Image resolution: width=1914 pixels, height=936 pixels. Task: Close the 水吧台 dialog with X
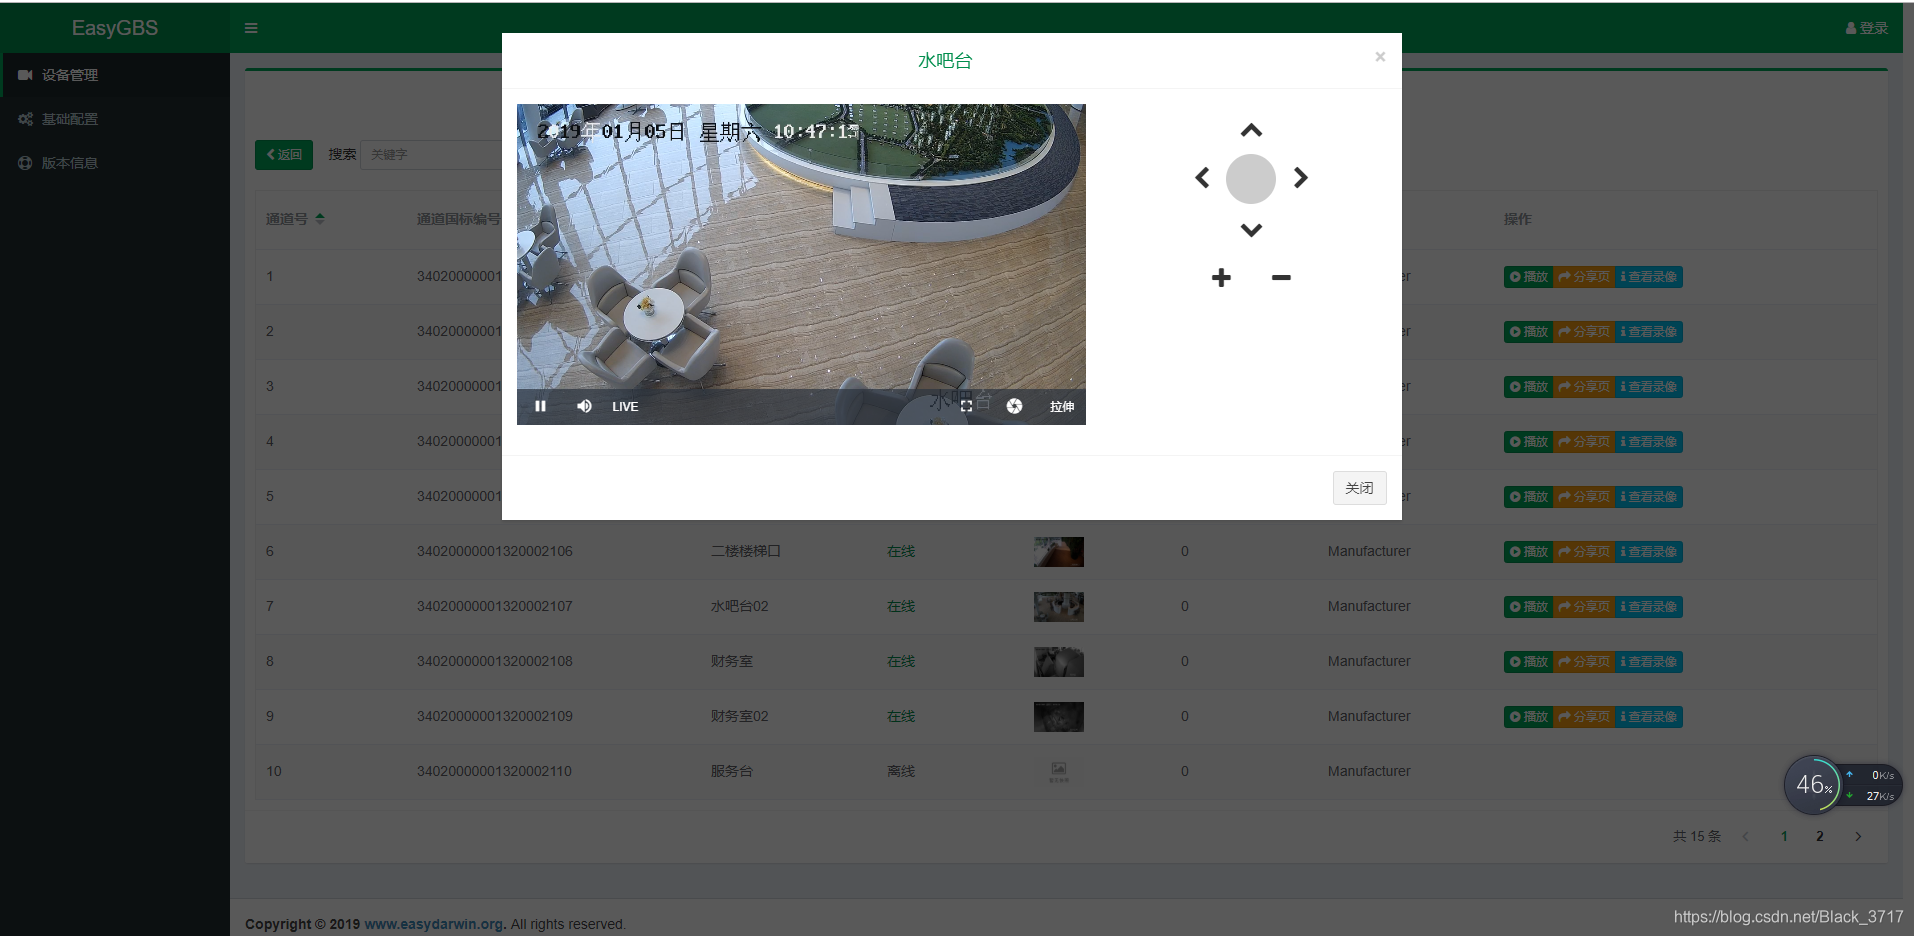pyautogui.click(x=1380, y=57)
